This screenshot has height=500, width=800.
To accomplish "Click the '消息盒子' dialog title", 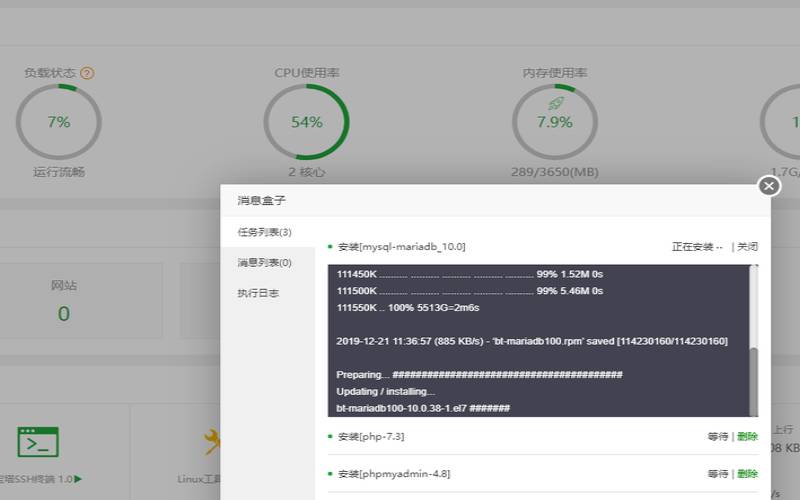I will (x=261, y=201).
